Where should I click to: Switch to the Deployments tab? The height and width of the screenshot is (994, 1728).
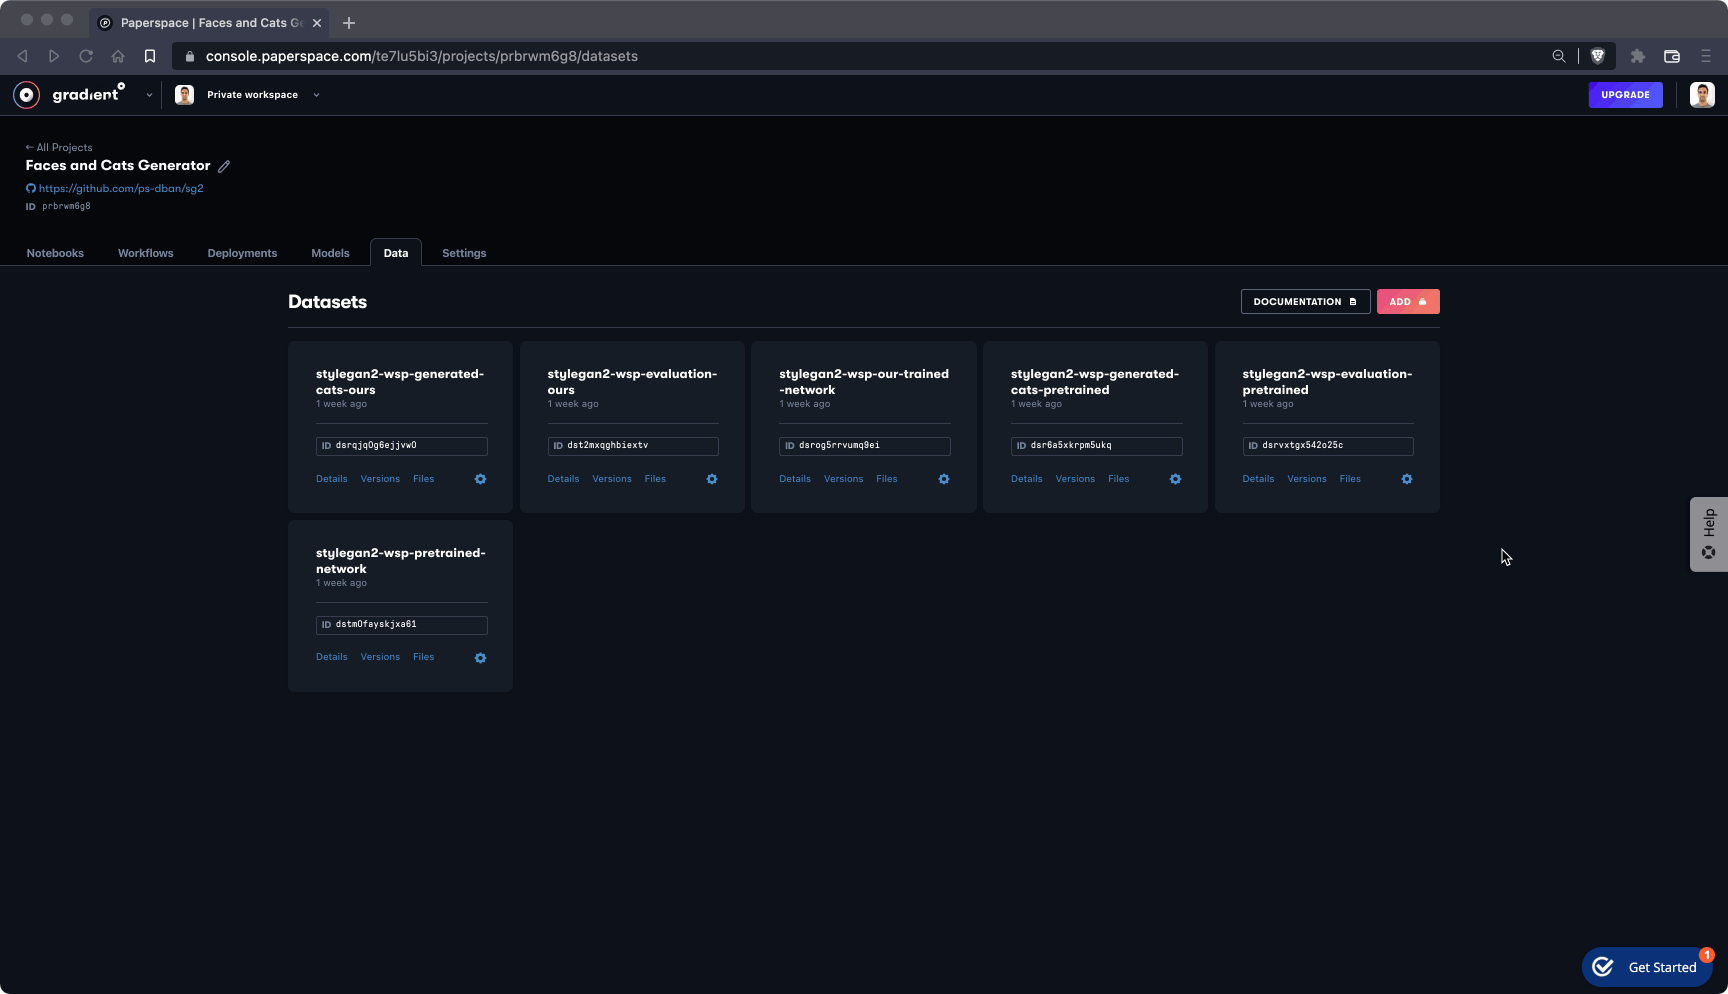pyautogui.click(x=242, y=253)
